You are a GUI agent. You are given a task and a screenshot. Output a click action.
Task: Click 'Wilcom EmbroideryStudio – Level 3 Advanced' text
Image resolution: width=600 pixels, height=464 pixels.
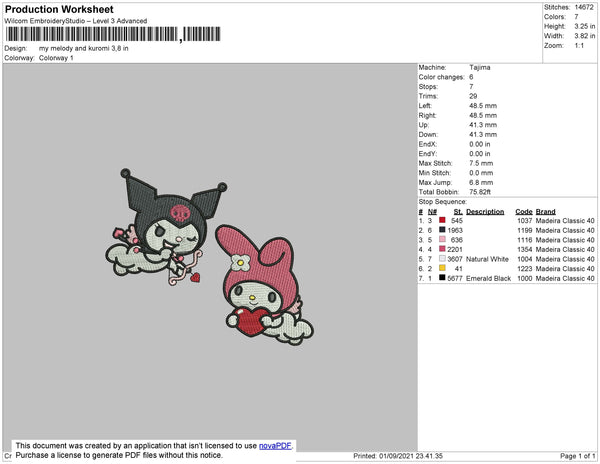point(76,21)
